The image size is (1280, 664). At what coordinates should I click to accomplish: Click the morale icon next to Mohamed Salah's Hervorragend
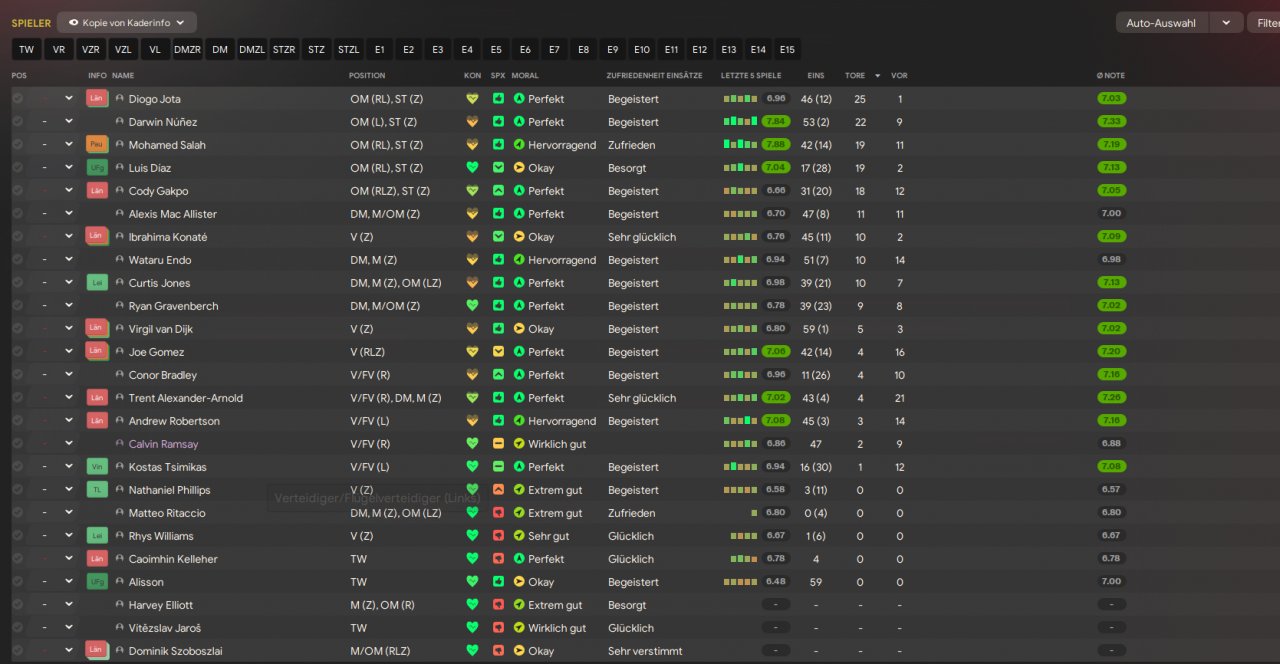(519, 145)
